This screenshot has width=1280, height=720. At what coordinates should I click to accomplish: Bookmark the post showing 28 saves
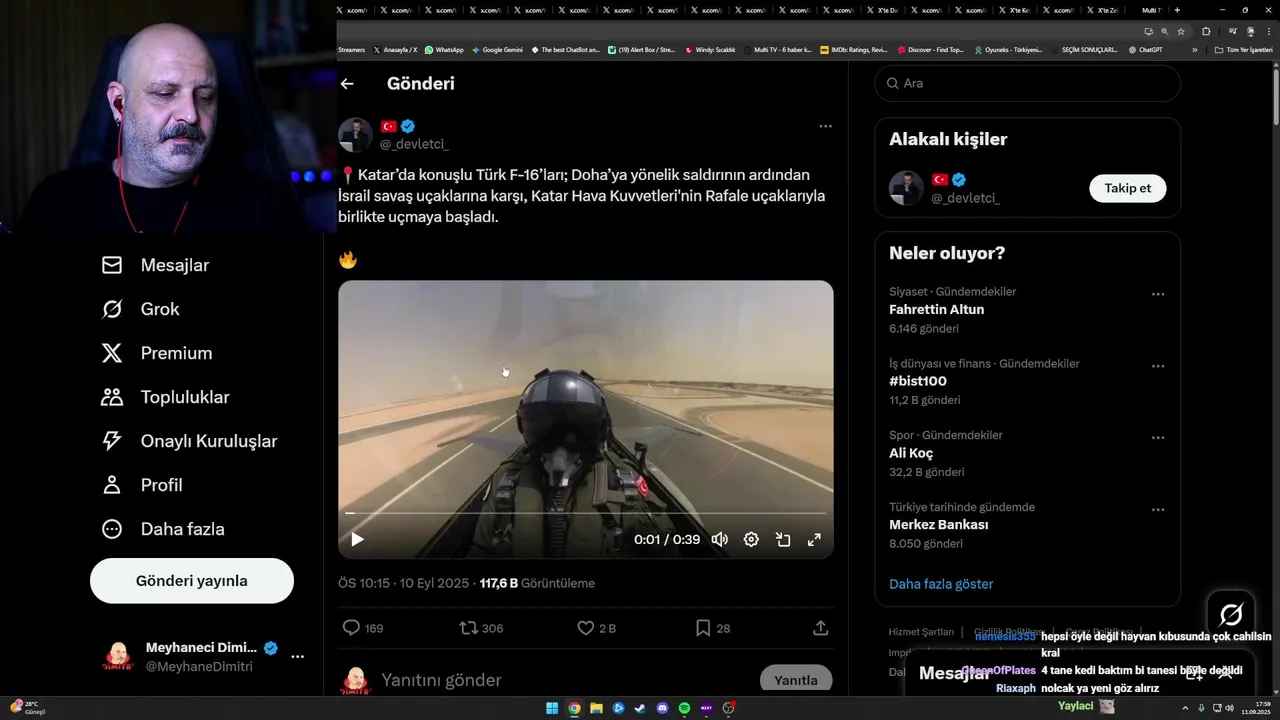[x=703, y=628]
